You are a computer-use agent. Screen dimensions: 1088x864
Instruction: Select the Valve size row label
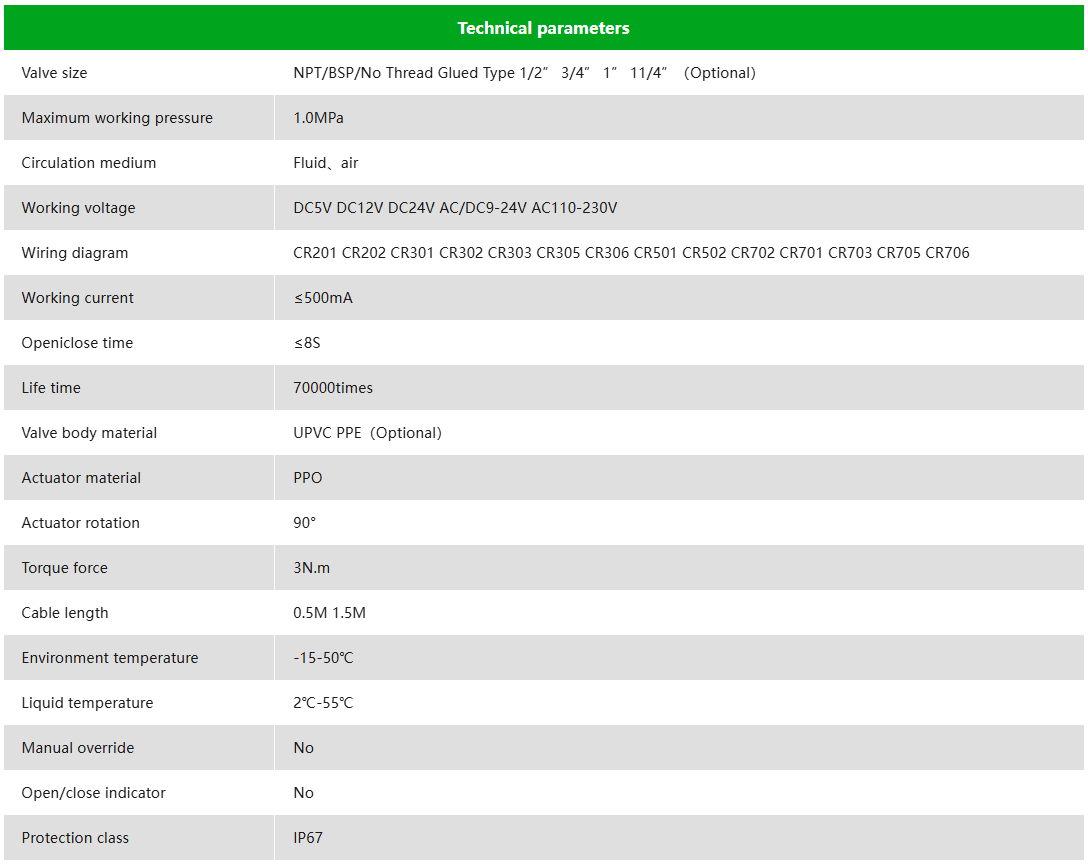(54, 73)
